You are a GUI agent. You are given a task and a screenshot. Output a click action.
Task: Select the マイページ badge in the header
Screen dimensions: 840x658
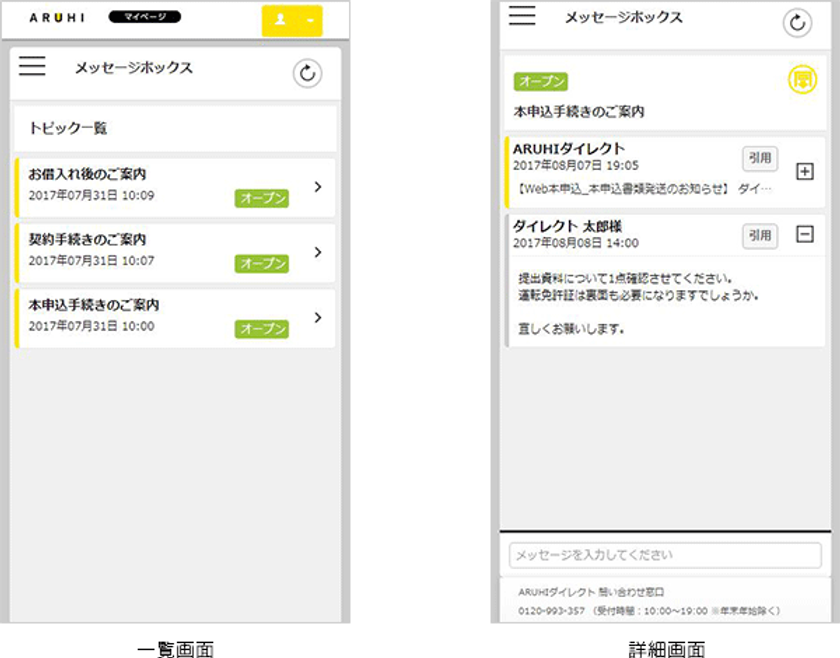pos(144,17)
